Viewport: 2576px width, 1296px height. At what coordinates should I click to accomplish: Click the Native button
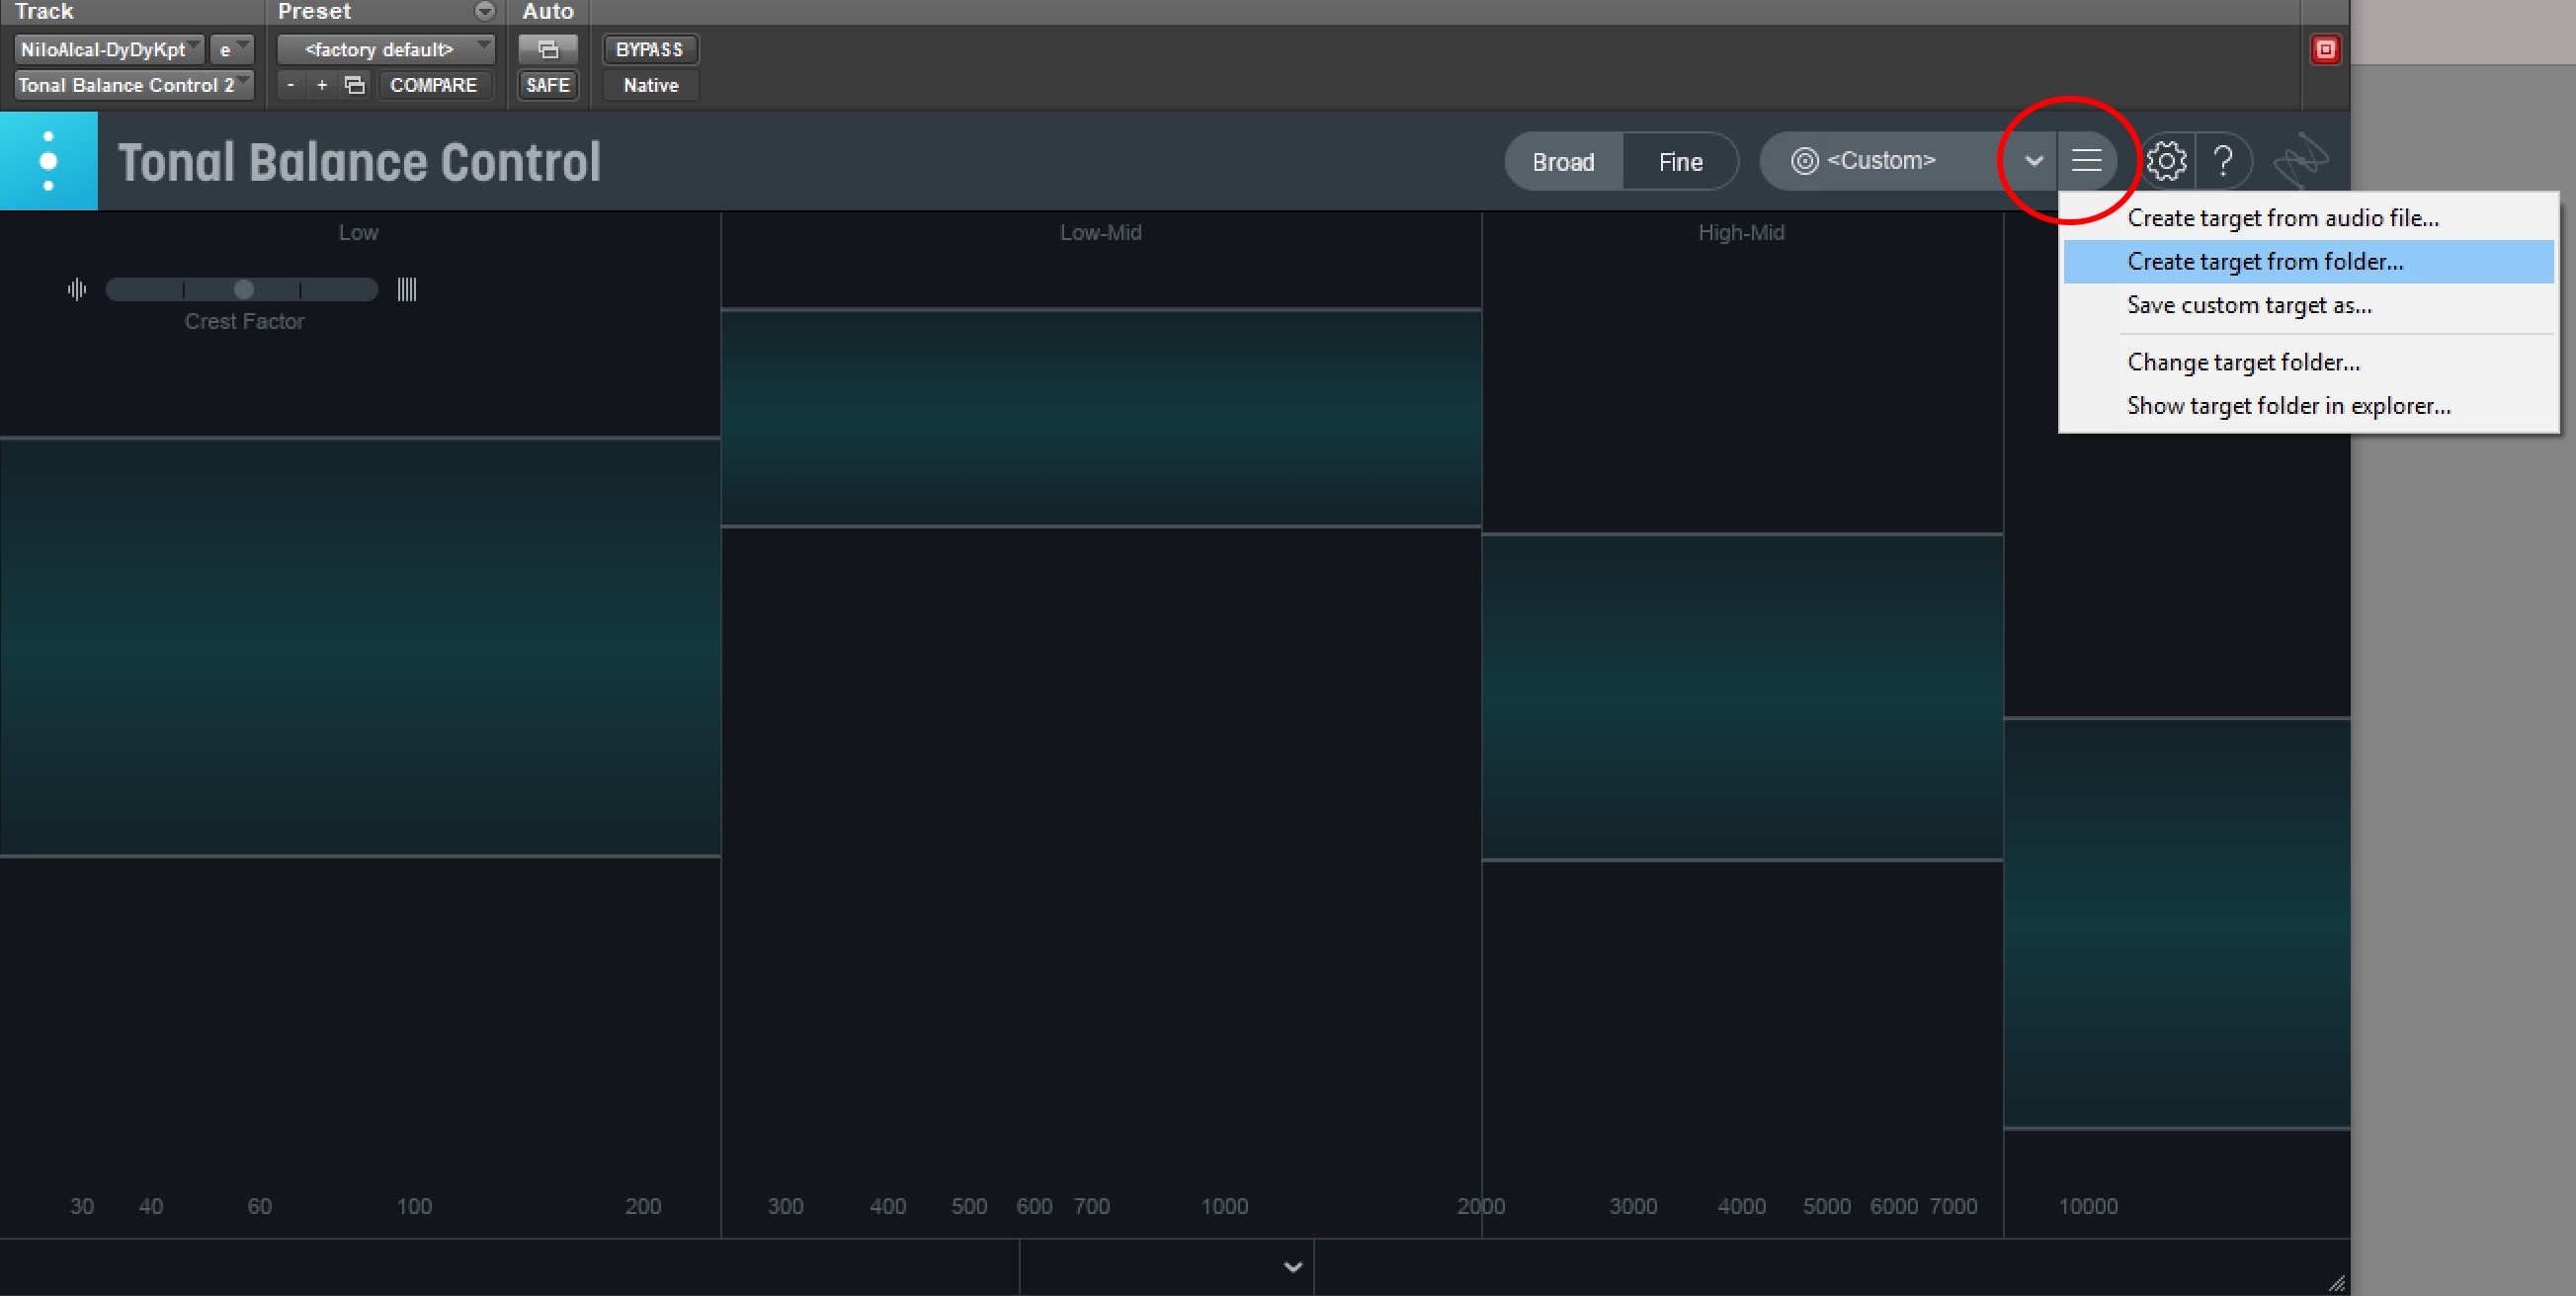650,85
